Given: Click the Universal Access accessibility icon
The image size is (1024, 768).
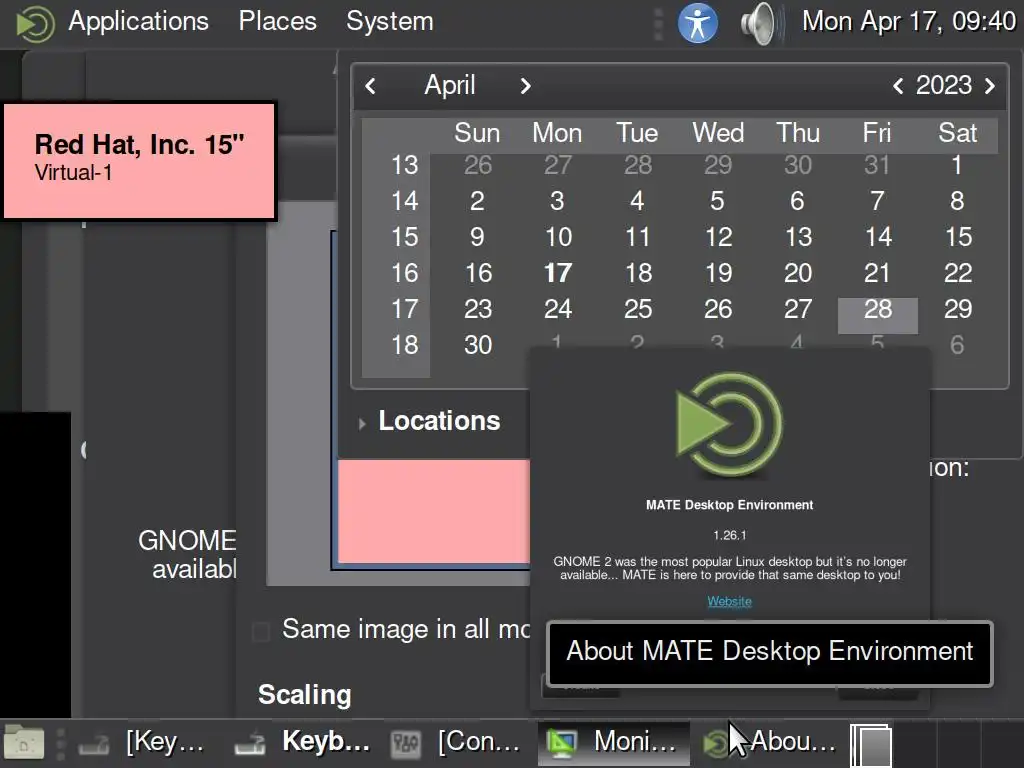Looking at the screenshot, I should tap(697, 23).
